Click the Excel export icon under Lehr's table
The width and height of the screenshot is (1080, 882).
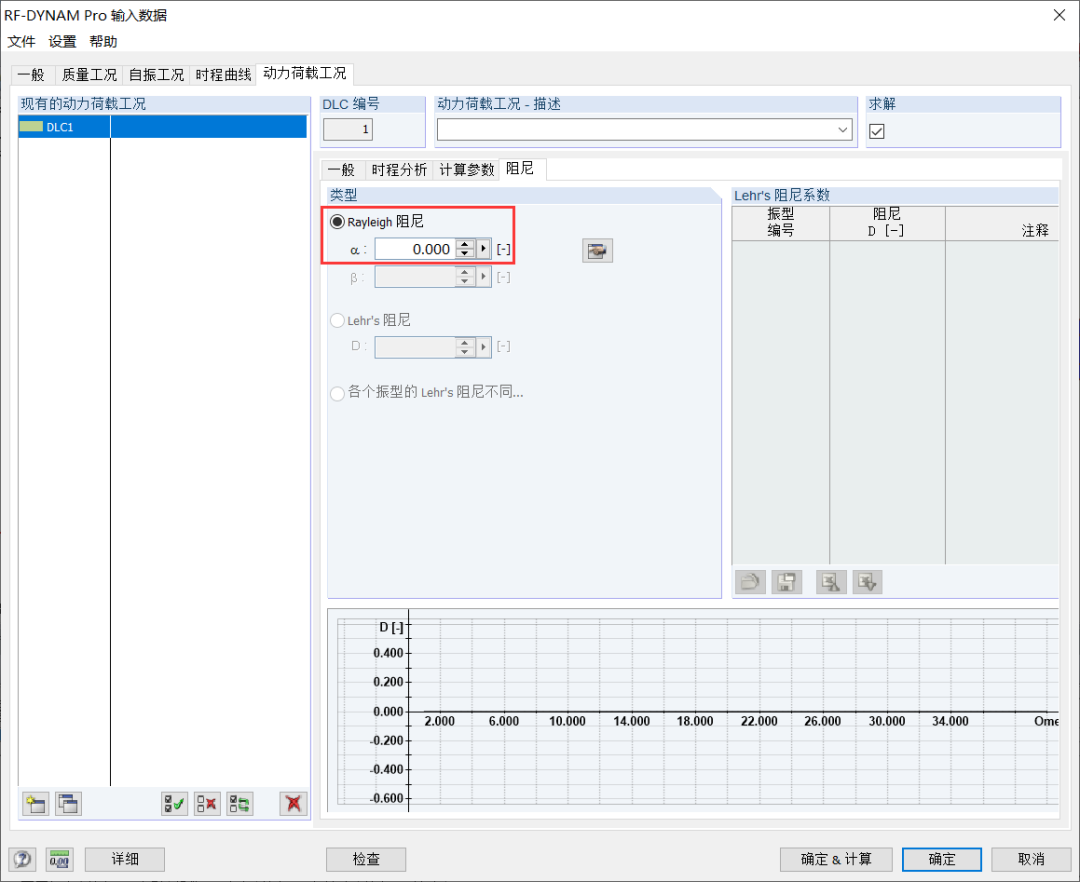point(831,582)
